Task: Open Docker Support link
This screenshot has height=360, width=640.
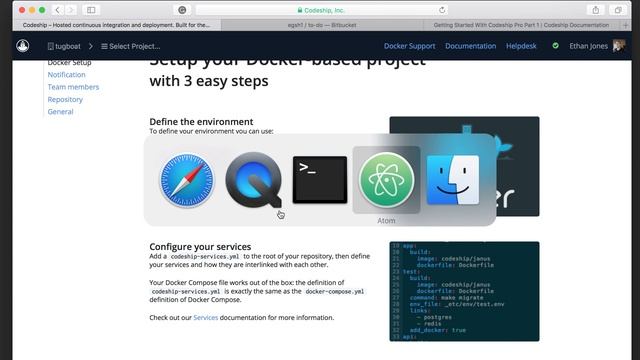Action: [409, 46]
